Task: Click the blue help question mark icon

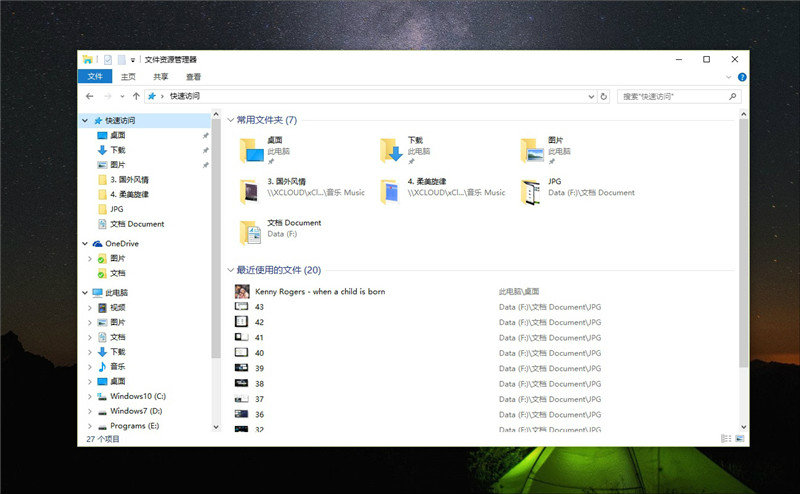Action: point(742,77)
